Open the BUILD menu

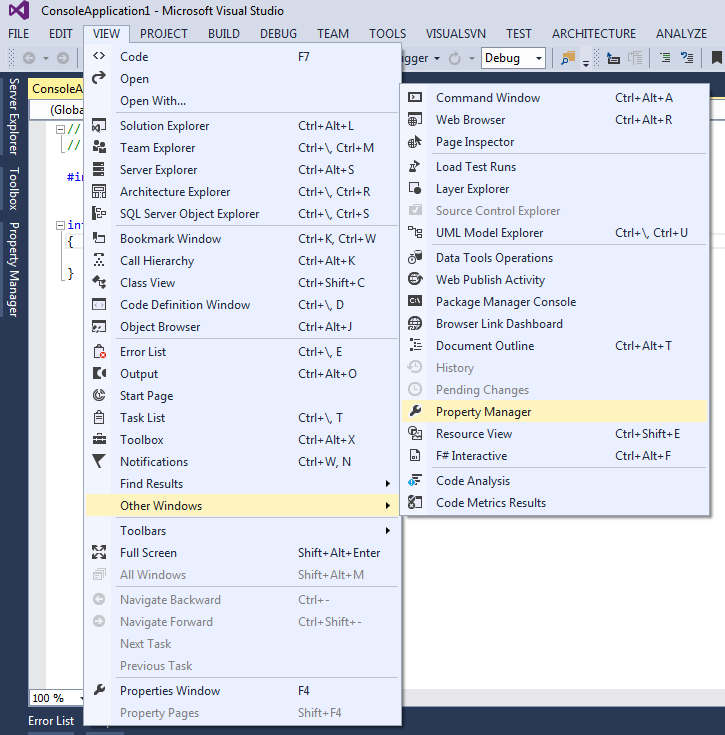(x=224, y=34)
